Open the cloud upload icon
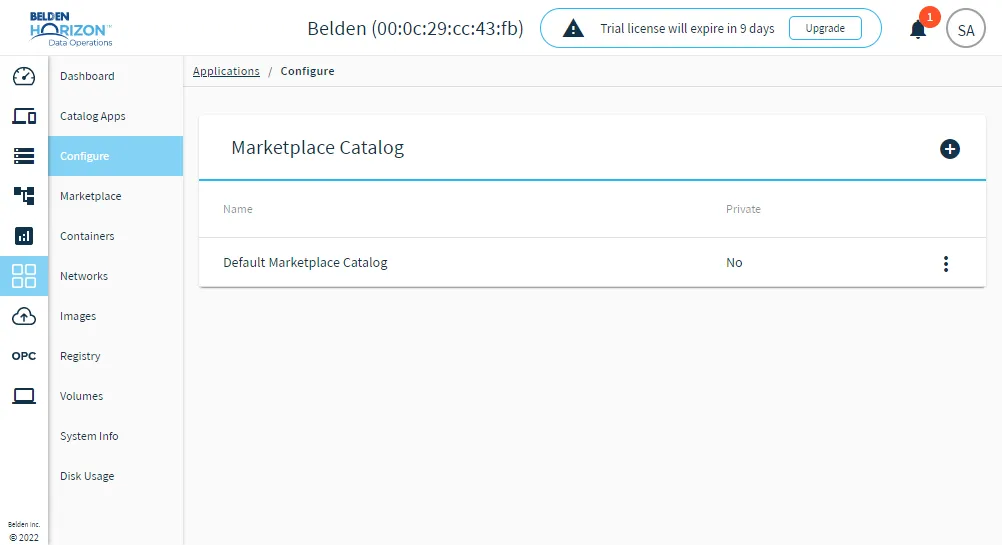 point(24,316)
